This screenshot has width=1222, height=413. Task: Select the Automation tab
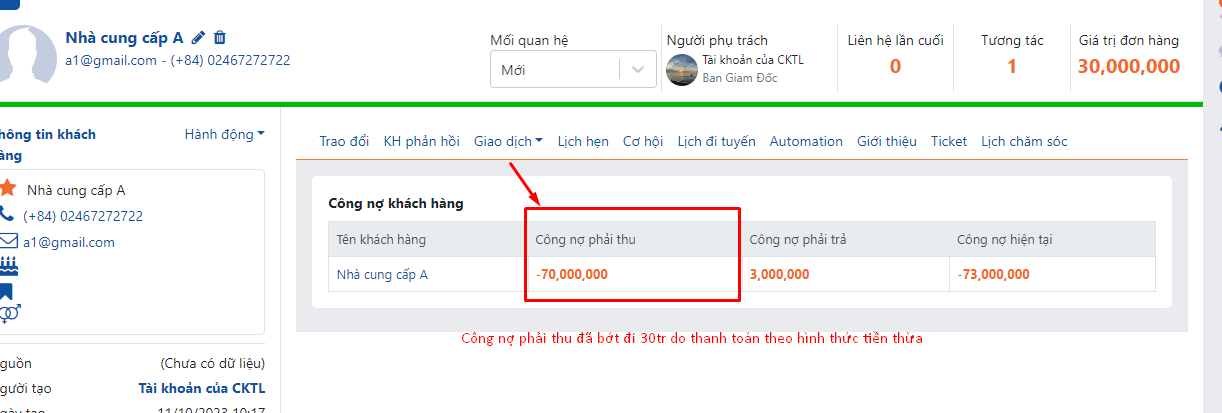pos(806,141)
